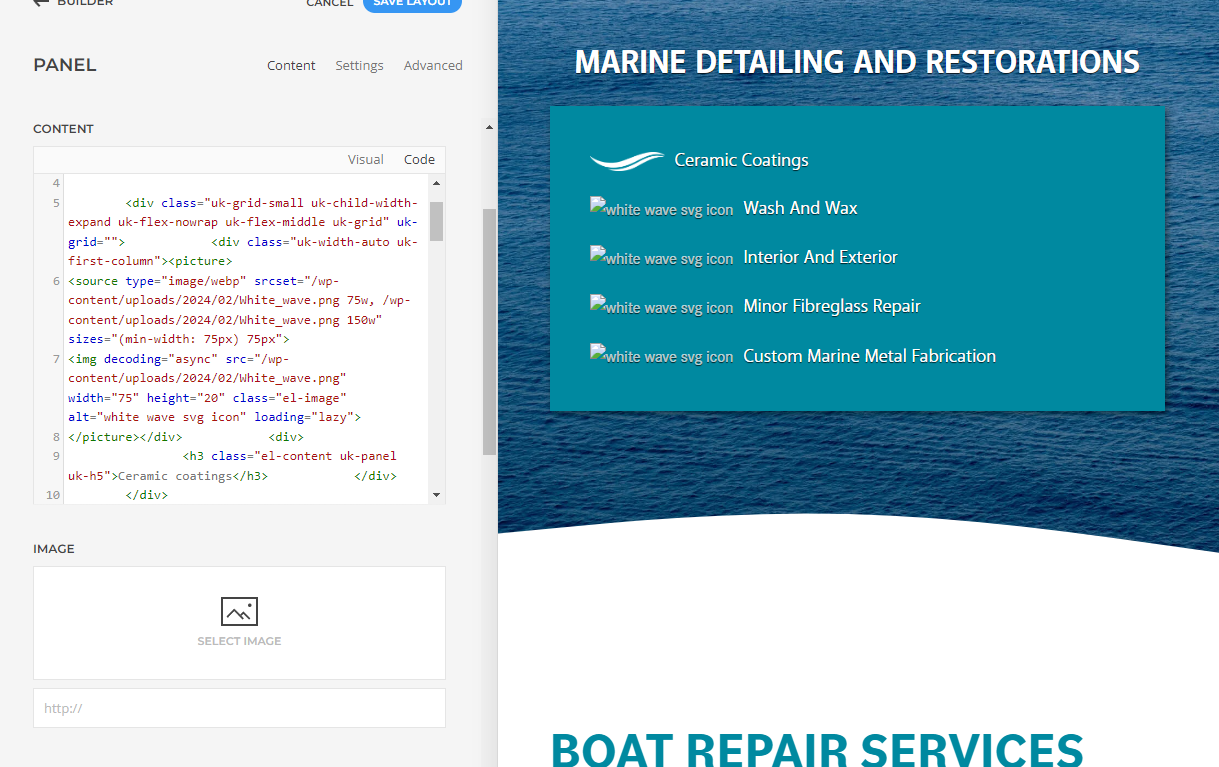The width and height of the screenshot is (1219, 767).
Task: Open the Advanced tab
Action: (x=433, y=65)
